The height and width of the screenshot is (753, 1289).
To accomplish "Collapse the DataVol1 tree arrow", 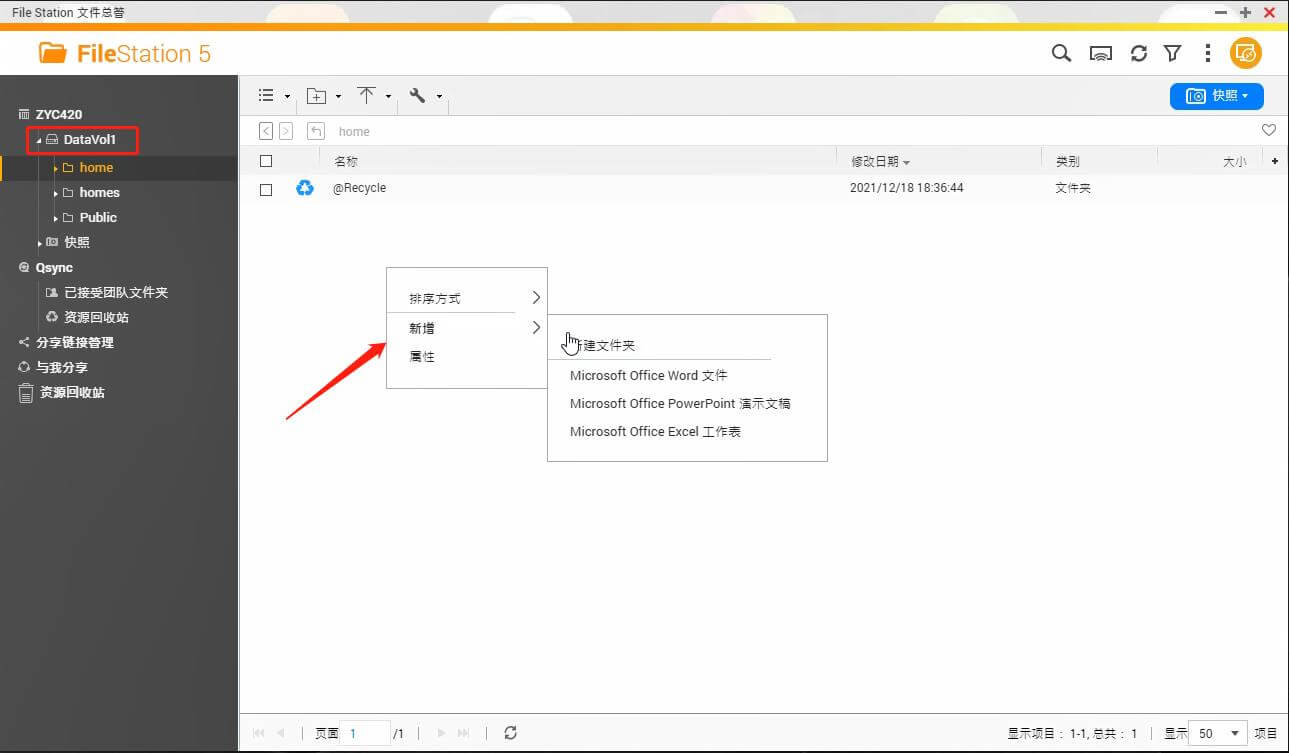I will click(x=39, y=141).
